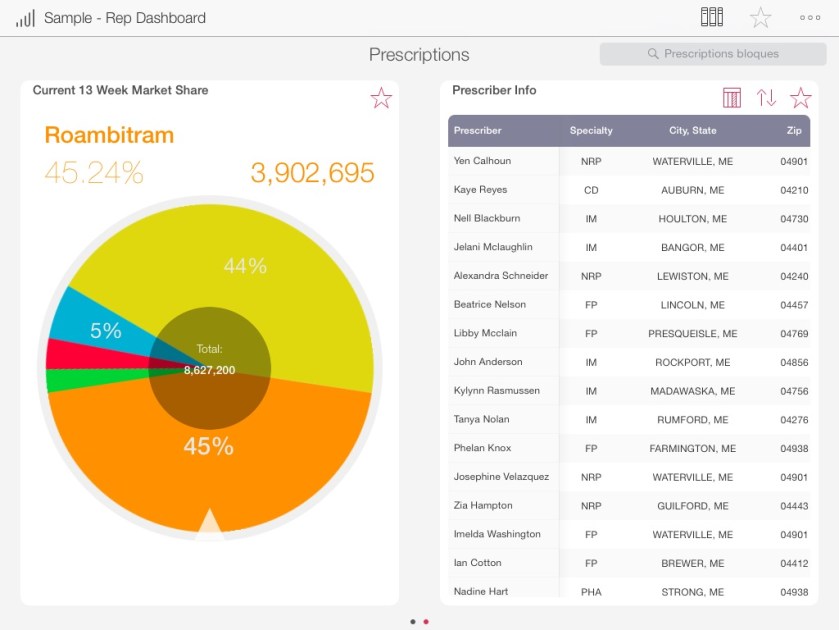The image size is (839, 630).
Task: Click the City, State column header
Action: tap(693, 131)
